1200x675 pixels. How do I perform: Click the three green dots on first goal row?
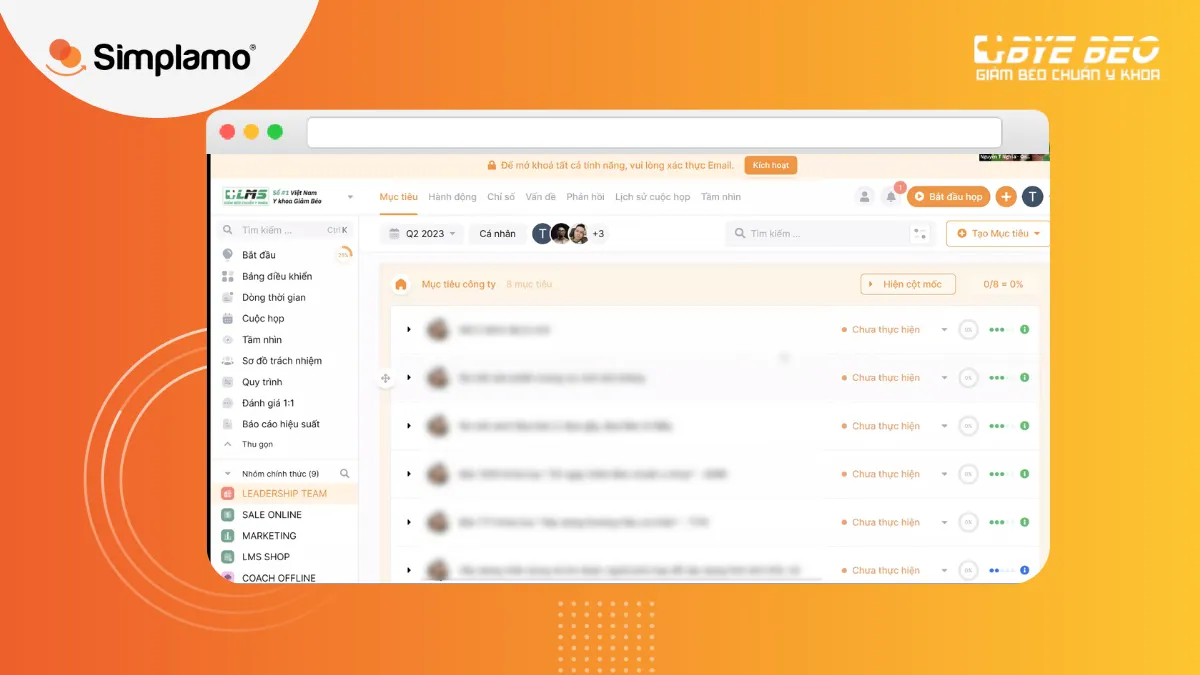pyautogui.click(x=997, y=329)
